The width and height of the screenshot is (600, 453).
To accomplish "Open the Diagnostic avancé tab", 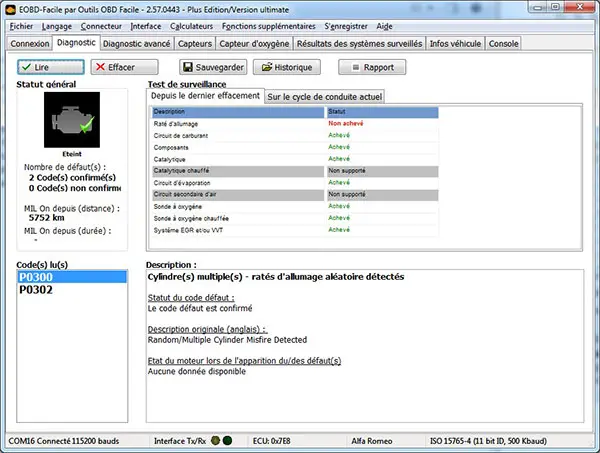I will (137, 44).
